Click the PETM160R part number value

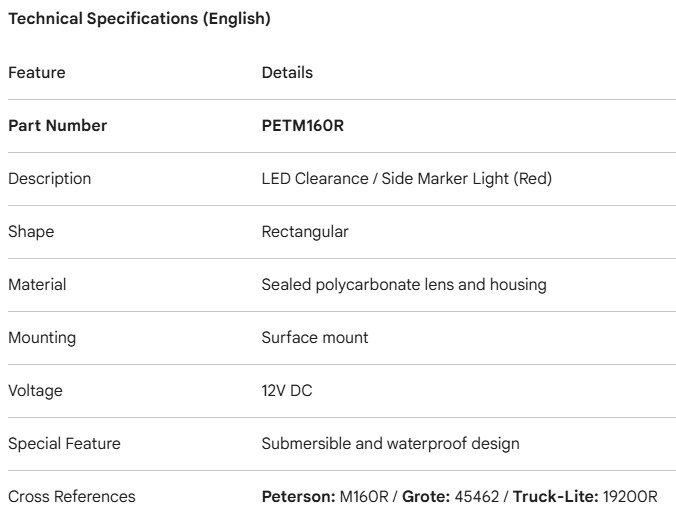coord(303,126)
